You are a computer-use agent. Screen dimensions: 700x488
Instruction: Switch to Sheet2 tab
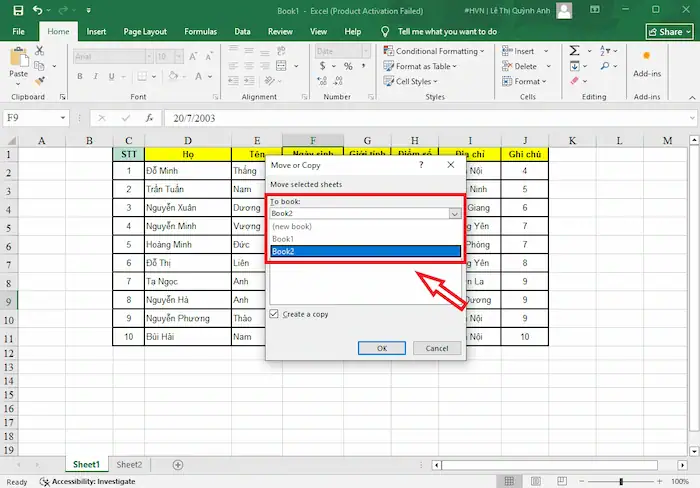[x=129, y=465]
